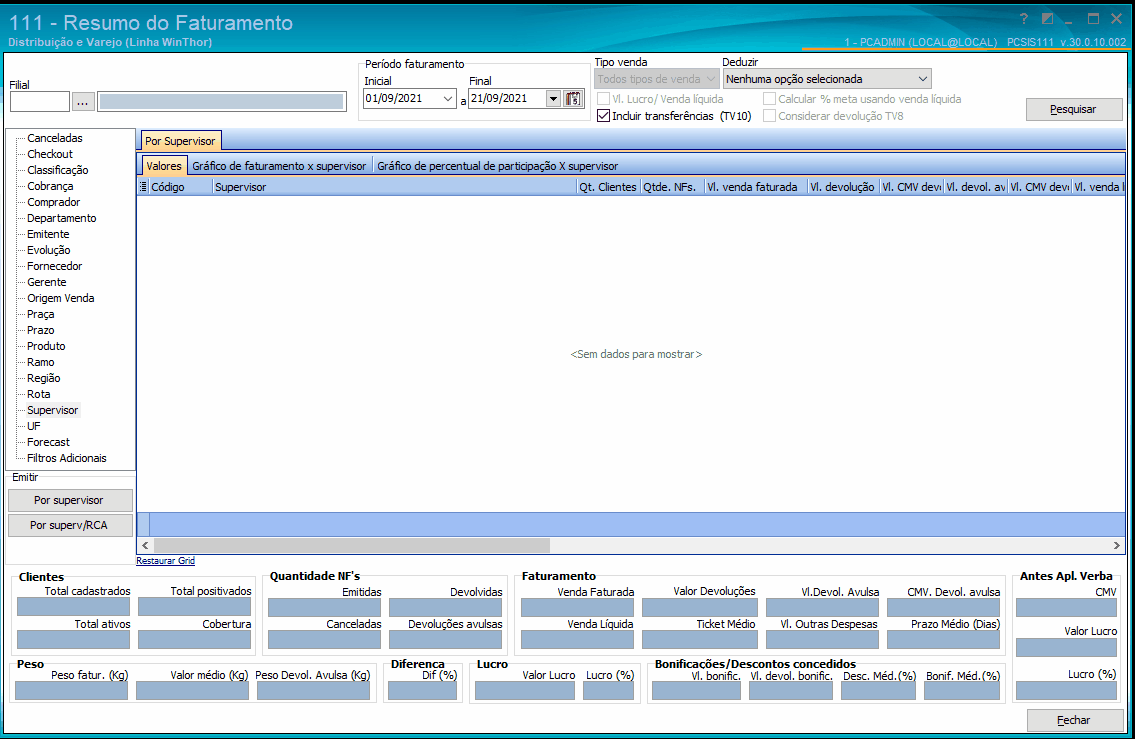Click the Filial code input field
Screen dimensions: 1135x739
[40, 102]
